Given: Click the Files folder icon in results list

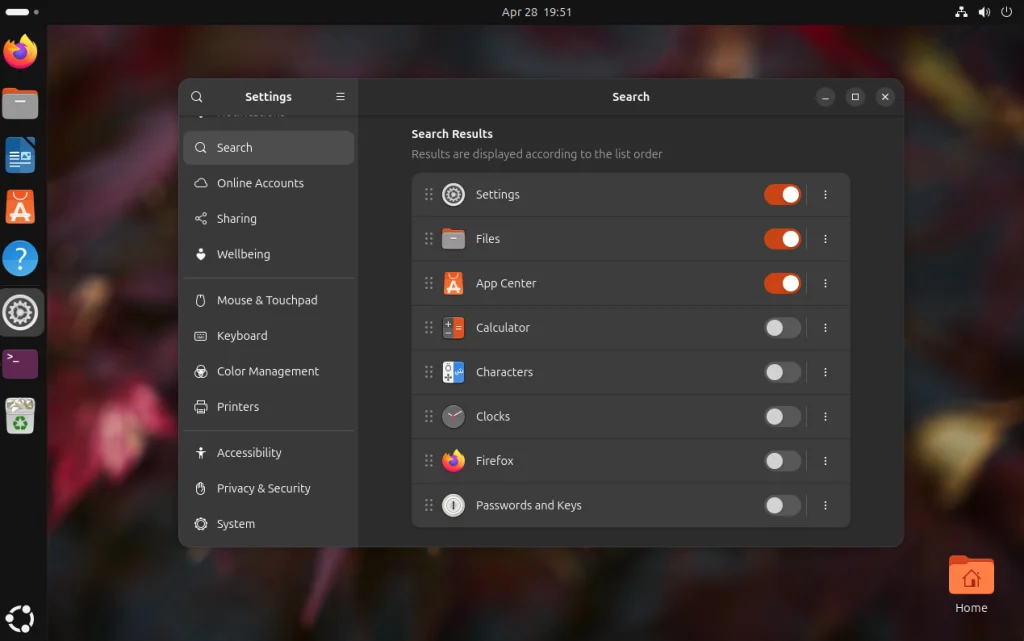Looking at the screenshot, I should [x=453, y=239].
